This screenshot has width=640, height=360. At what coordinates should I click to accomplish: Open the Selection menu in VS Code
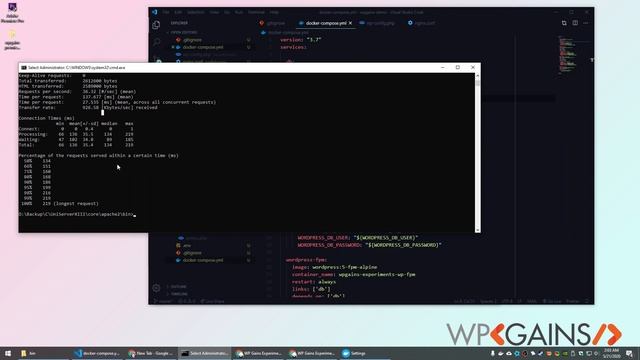(196, 12)
